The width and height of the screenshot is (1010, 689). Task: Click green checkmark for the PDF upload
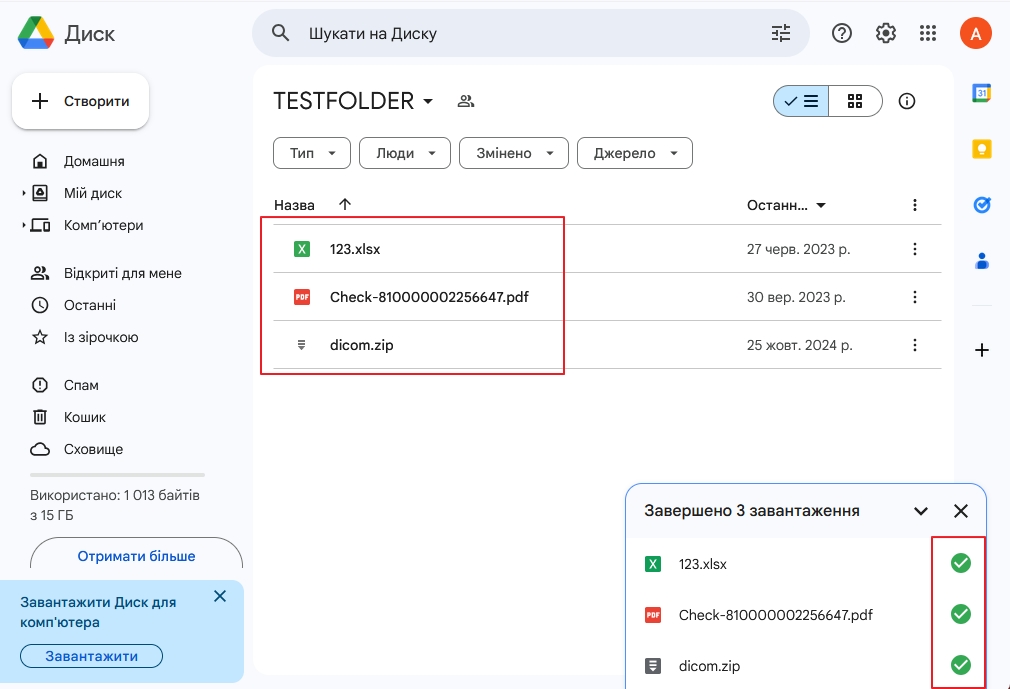(x=960, y=614)
